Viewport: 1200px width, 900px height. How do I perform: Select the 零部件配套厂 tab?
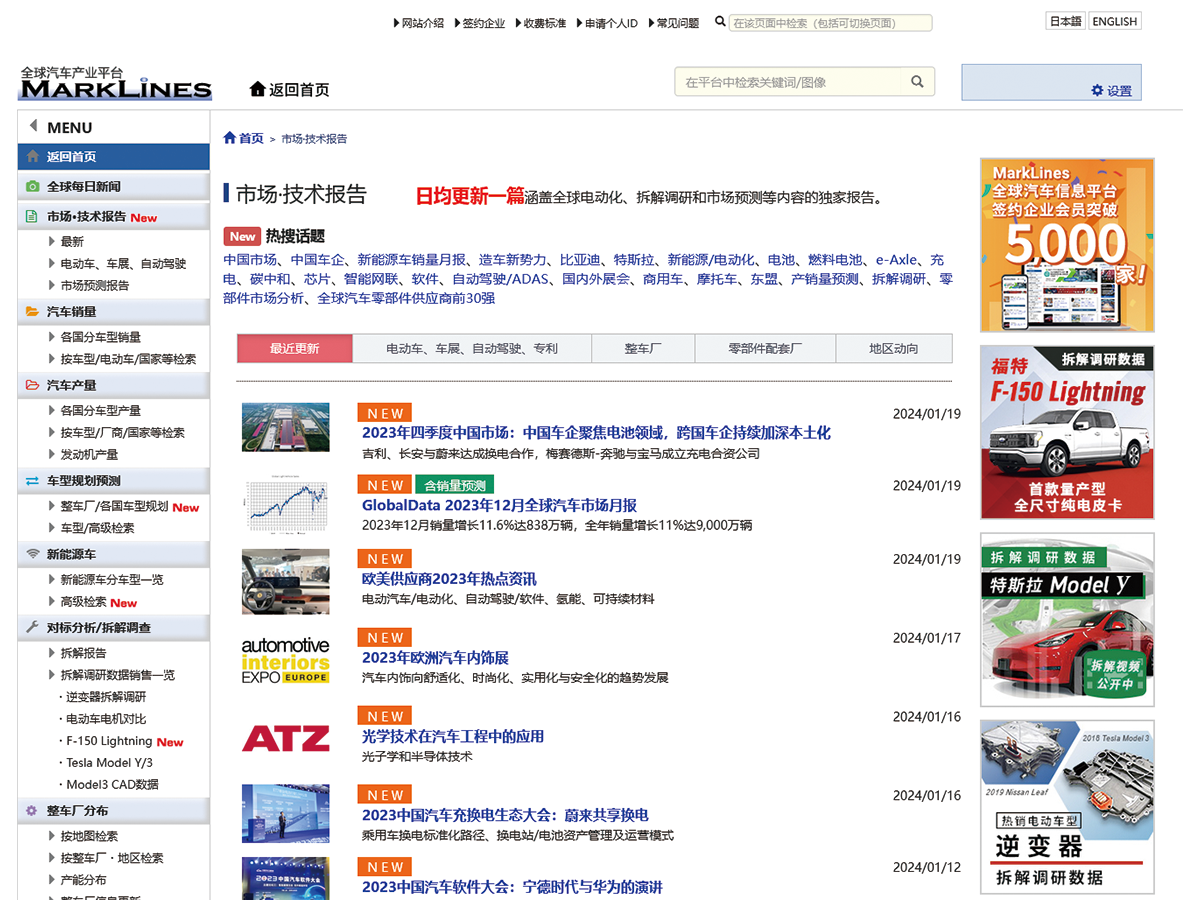point(765,348)
